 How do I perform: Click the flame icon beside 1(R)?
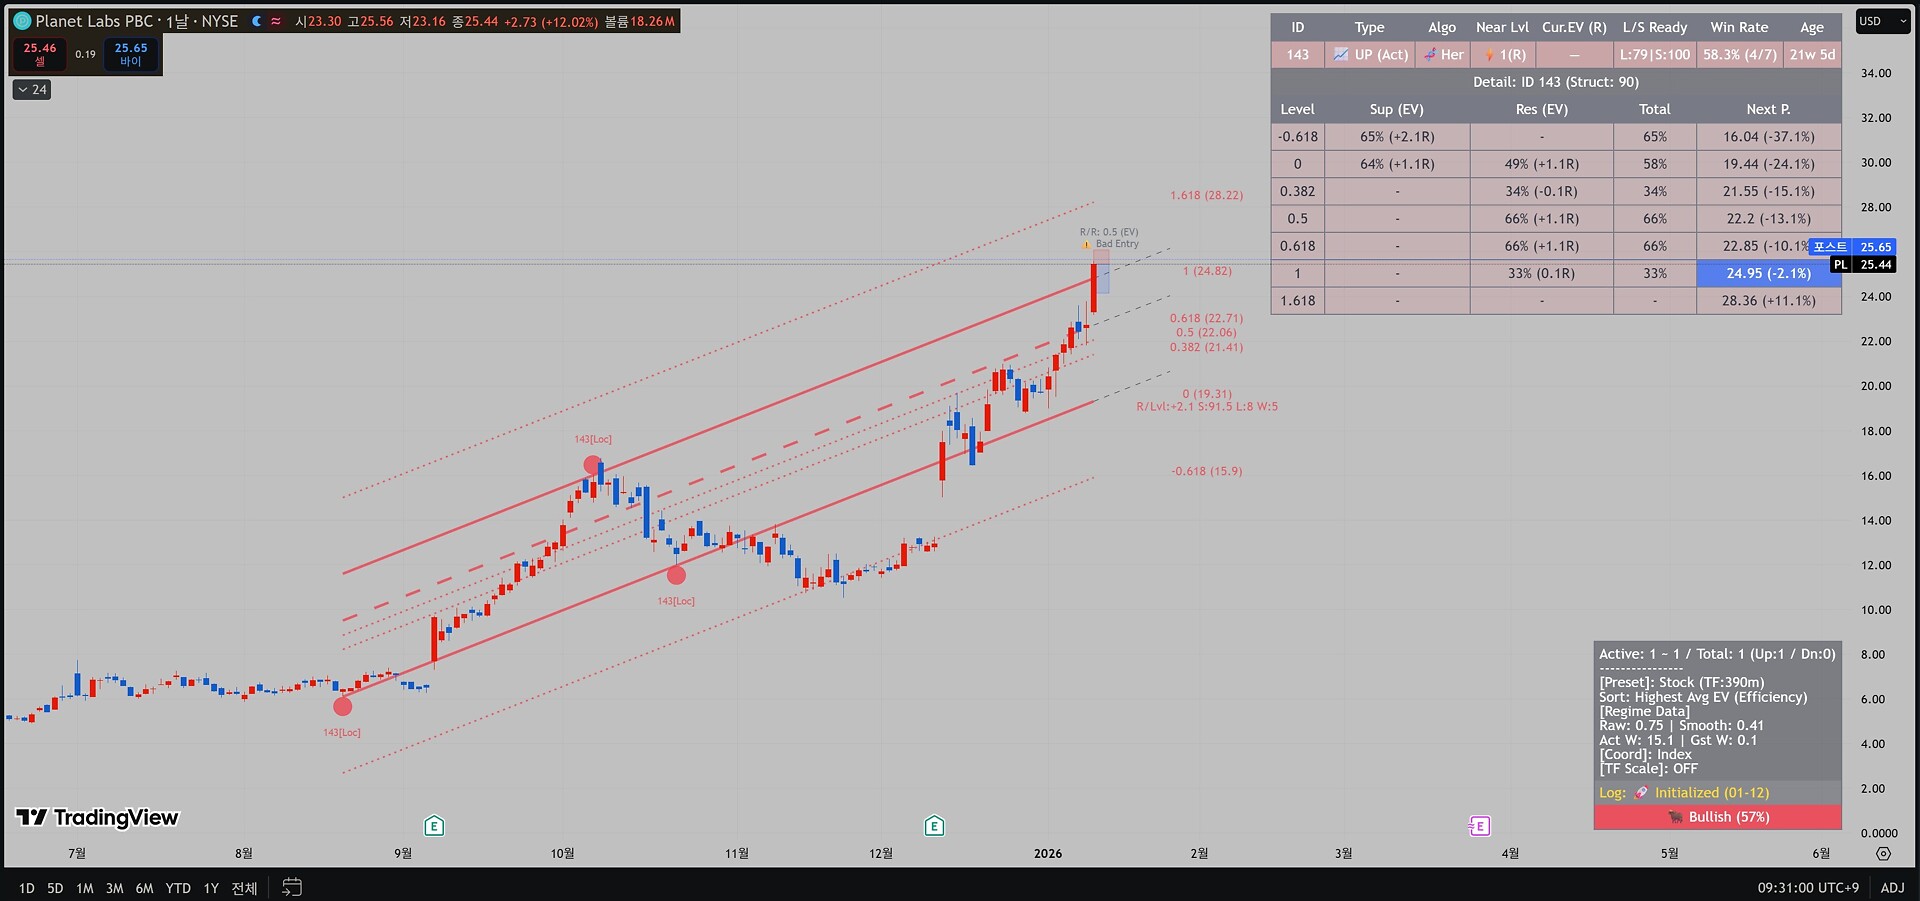1490,55
